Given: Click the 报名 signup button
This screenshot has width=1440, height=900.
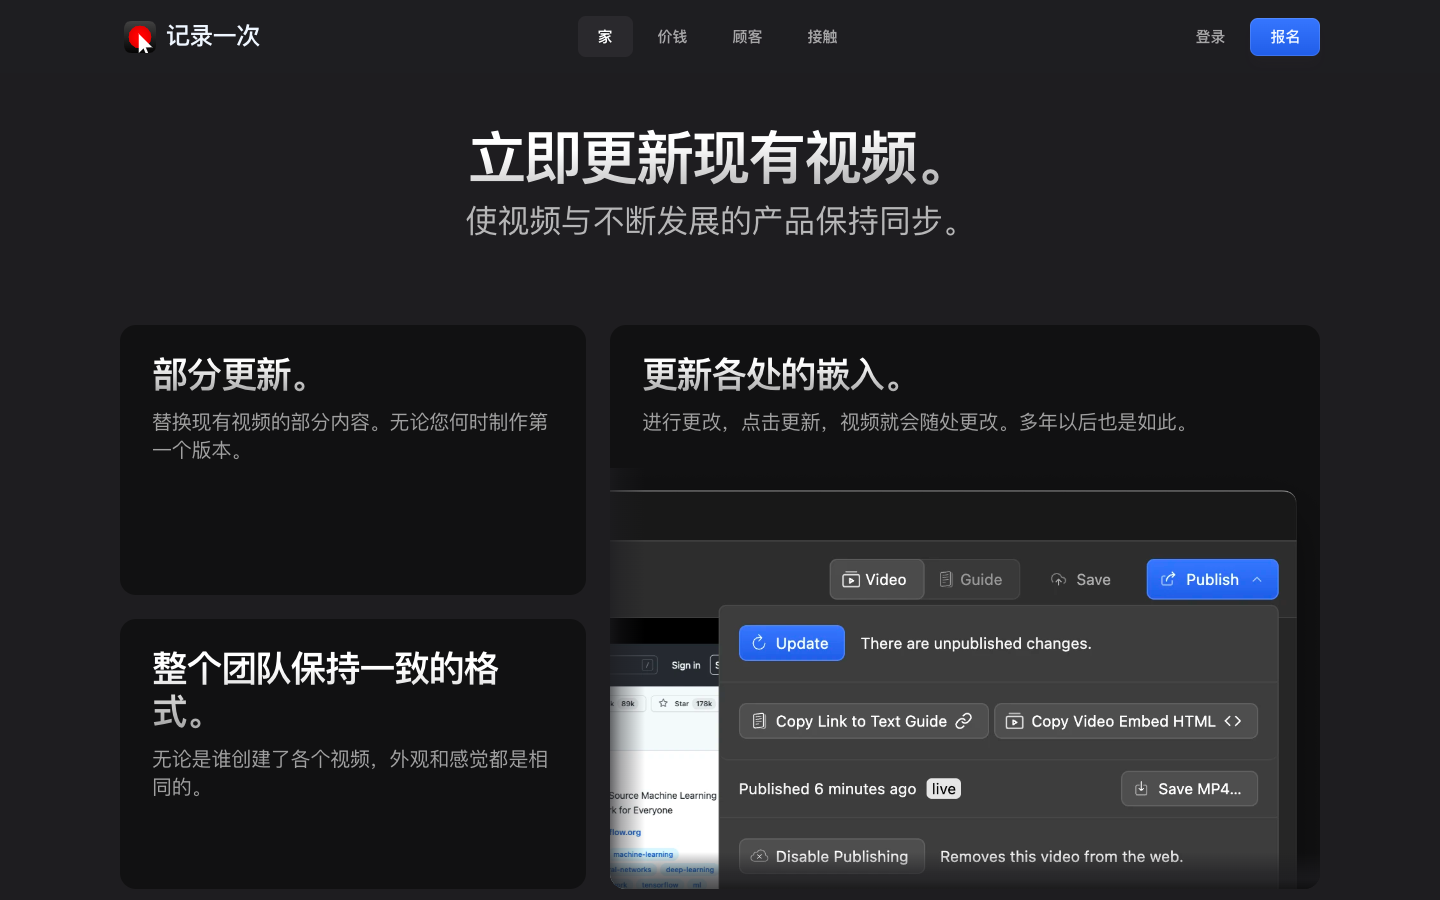Looking at the screenshot, I should point(1284,36).
